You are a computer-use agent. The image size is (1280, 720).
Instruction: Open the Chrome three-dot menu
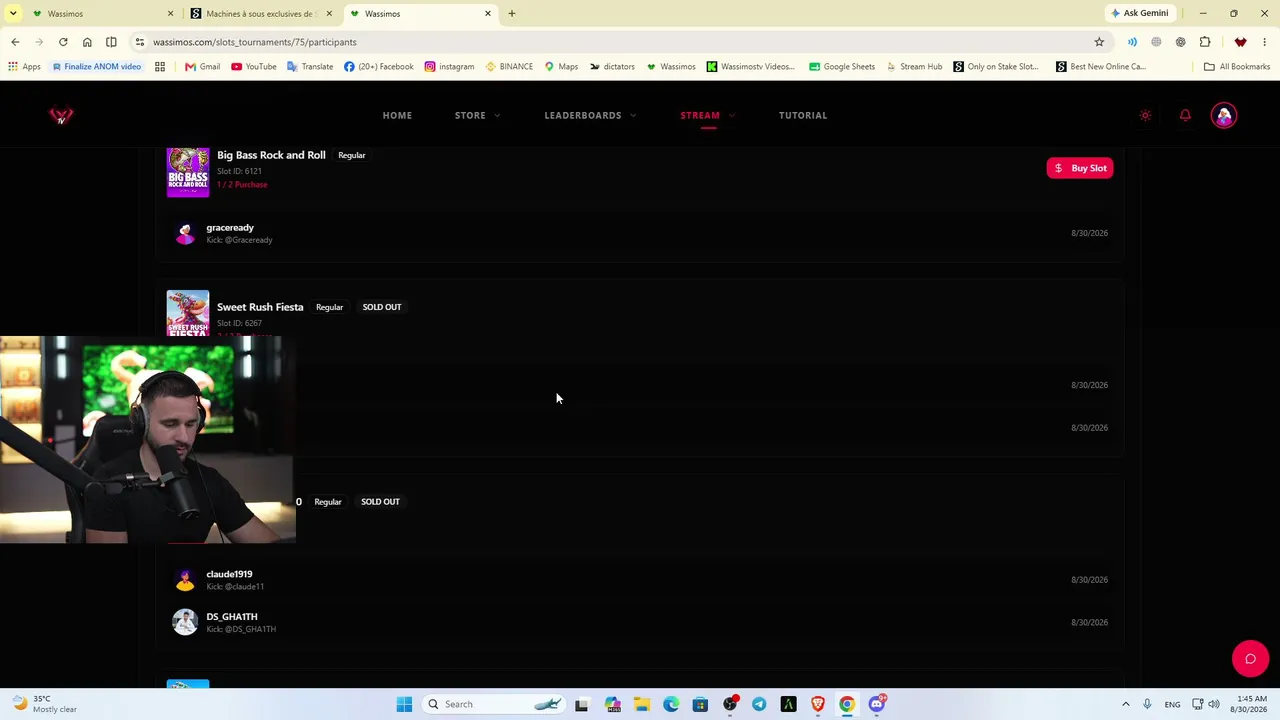pyautogui.click(x=1265, y=42)
